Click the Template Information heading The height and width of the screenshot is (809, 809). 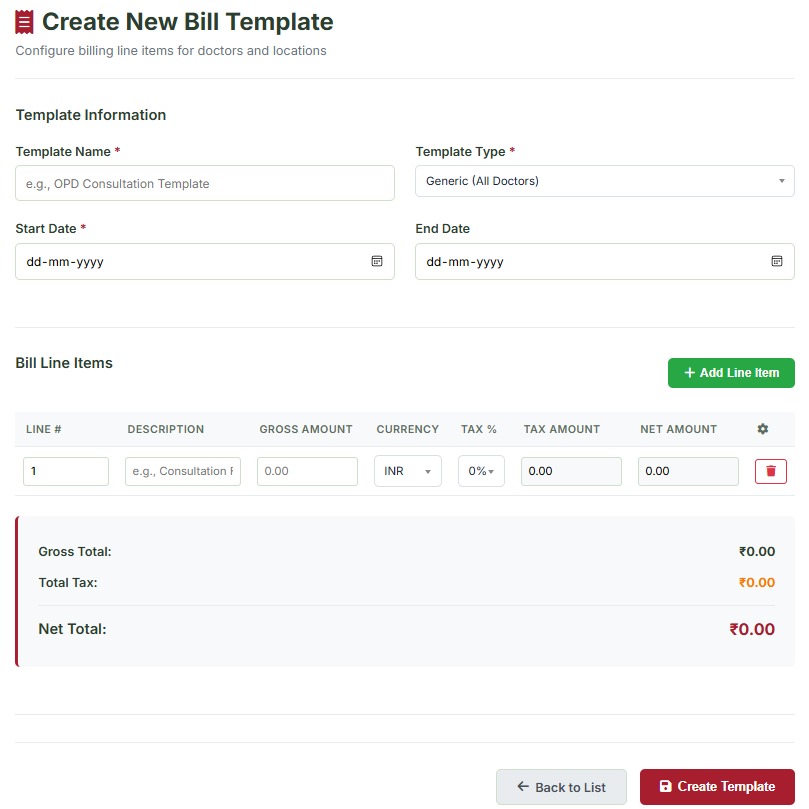(91, 115)
